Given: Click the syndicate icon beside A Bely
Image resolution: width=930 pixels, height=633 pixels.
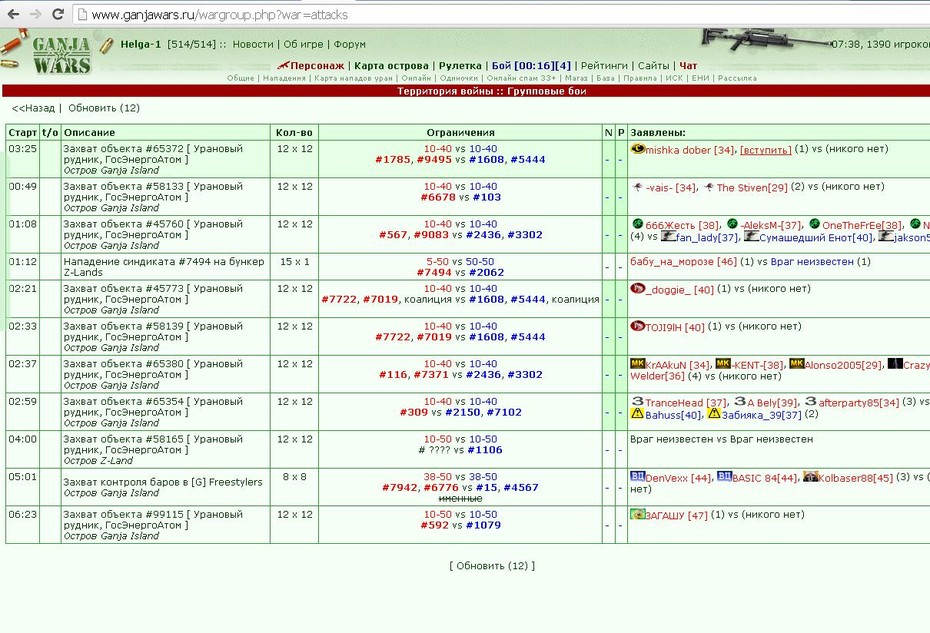Looking at the screenshot, I should [x=740, y=402].
